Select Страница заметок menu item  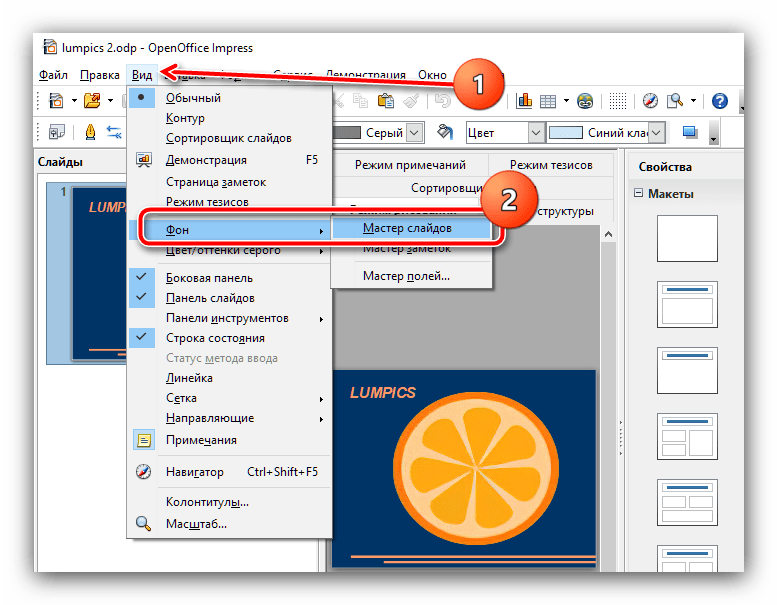click(x=229, y=182)
